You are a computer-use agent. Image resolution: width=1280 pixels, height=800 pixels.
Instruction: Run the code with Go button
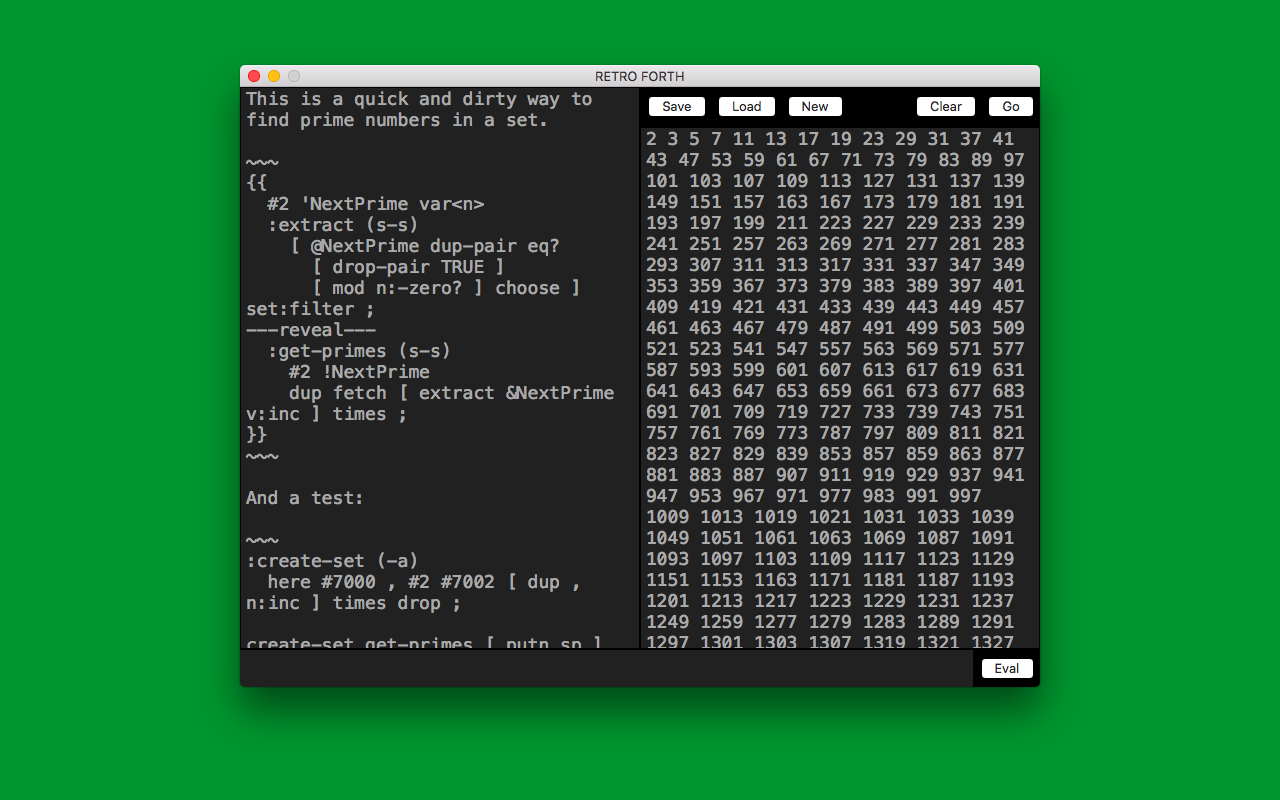point(1011,107)
